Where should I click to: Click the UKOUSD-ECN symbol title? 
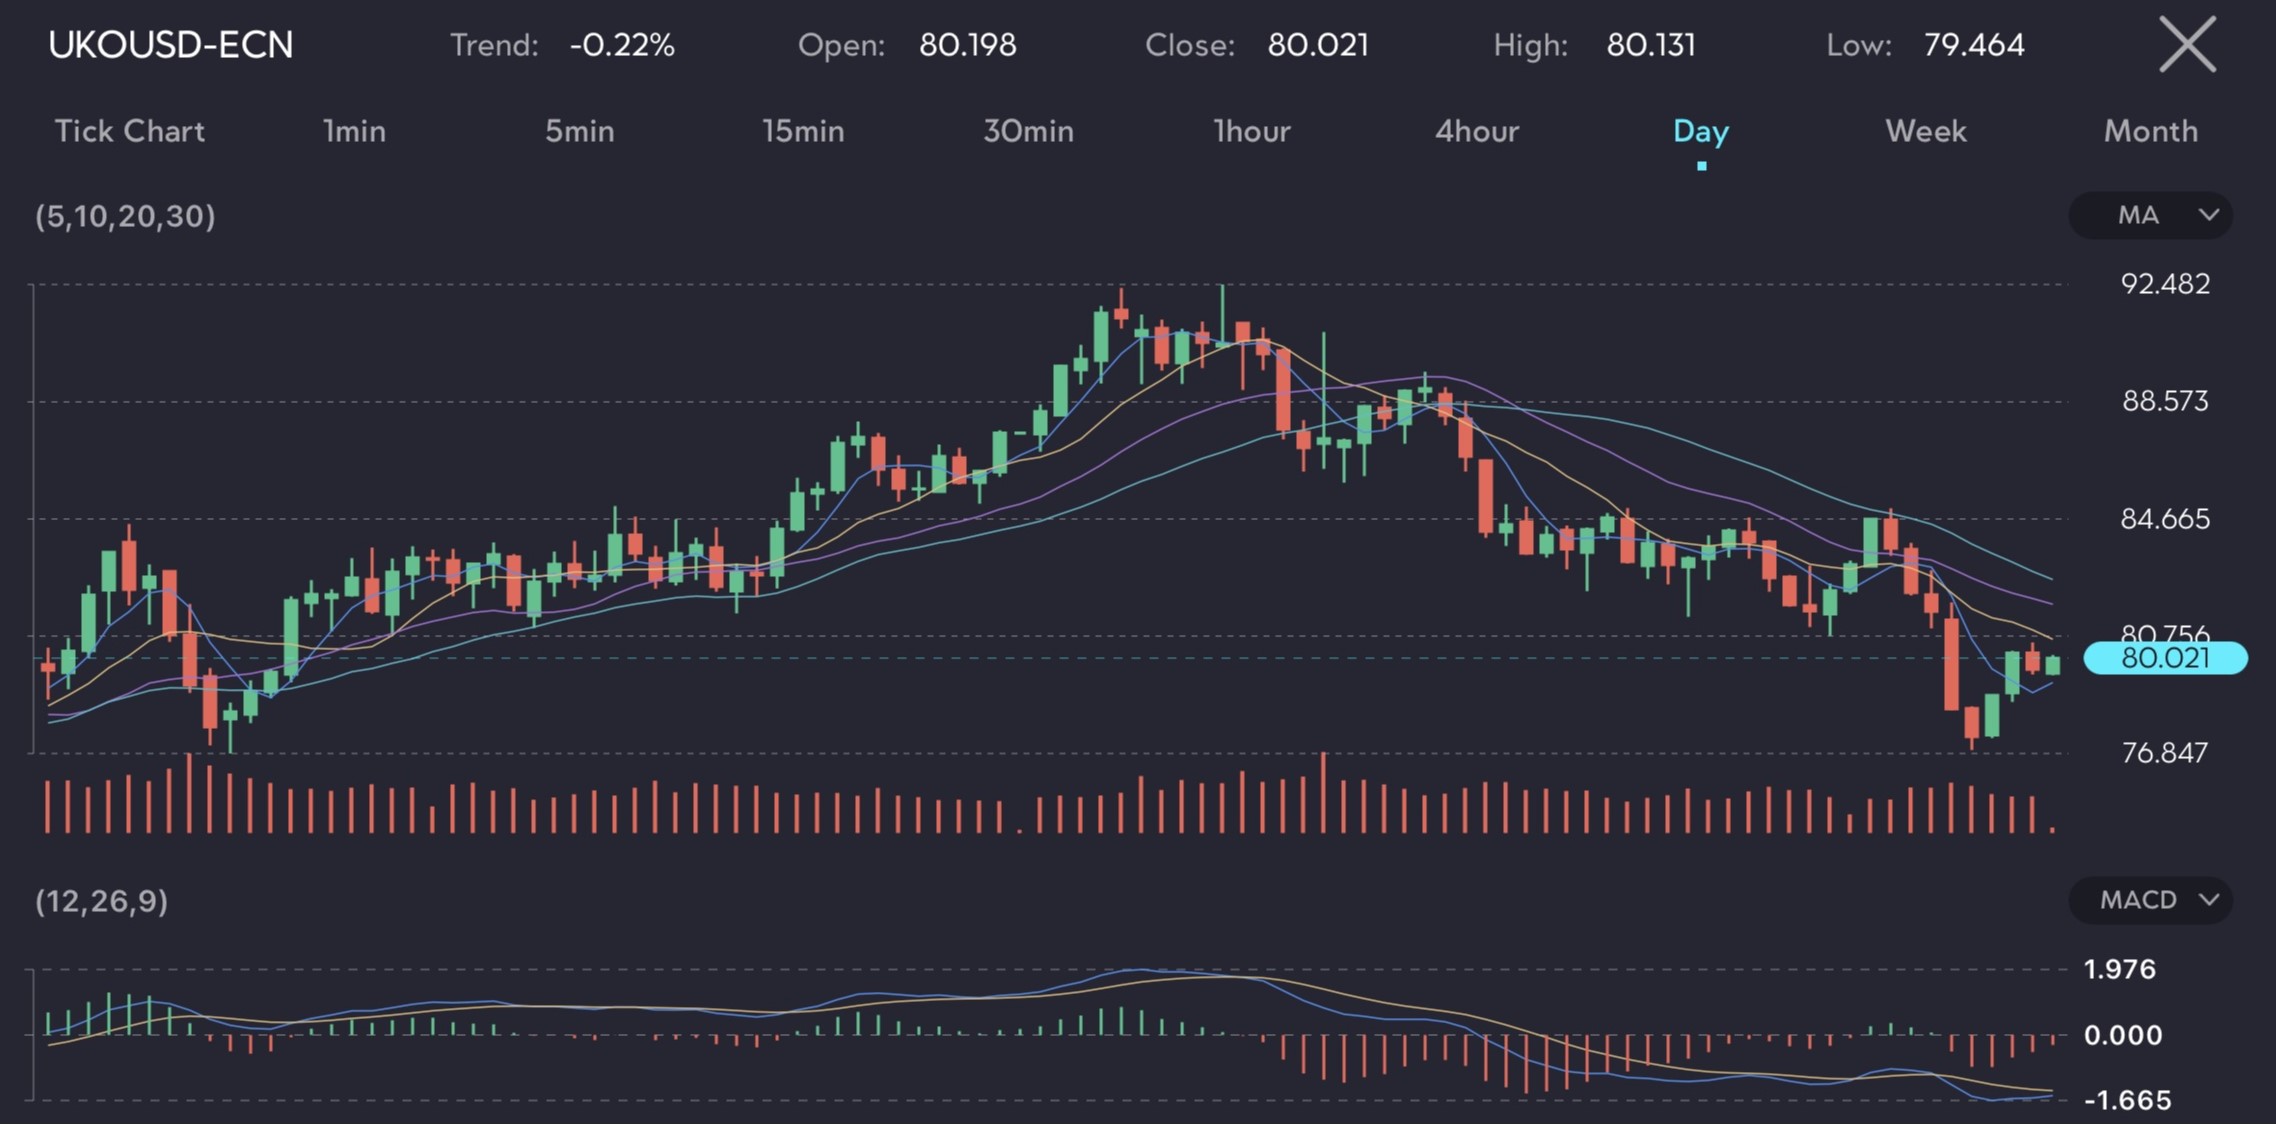click(171, 45)
